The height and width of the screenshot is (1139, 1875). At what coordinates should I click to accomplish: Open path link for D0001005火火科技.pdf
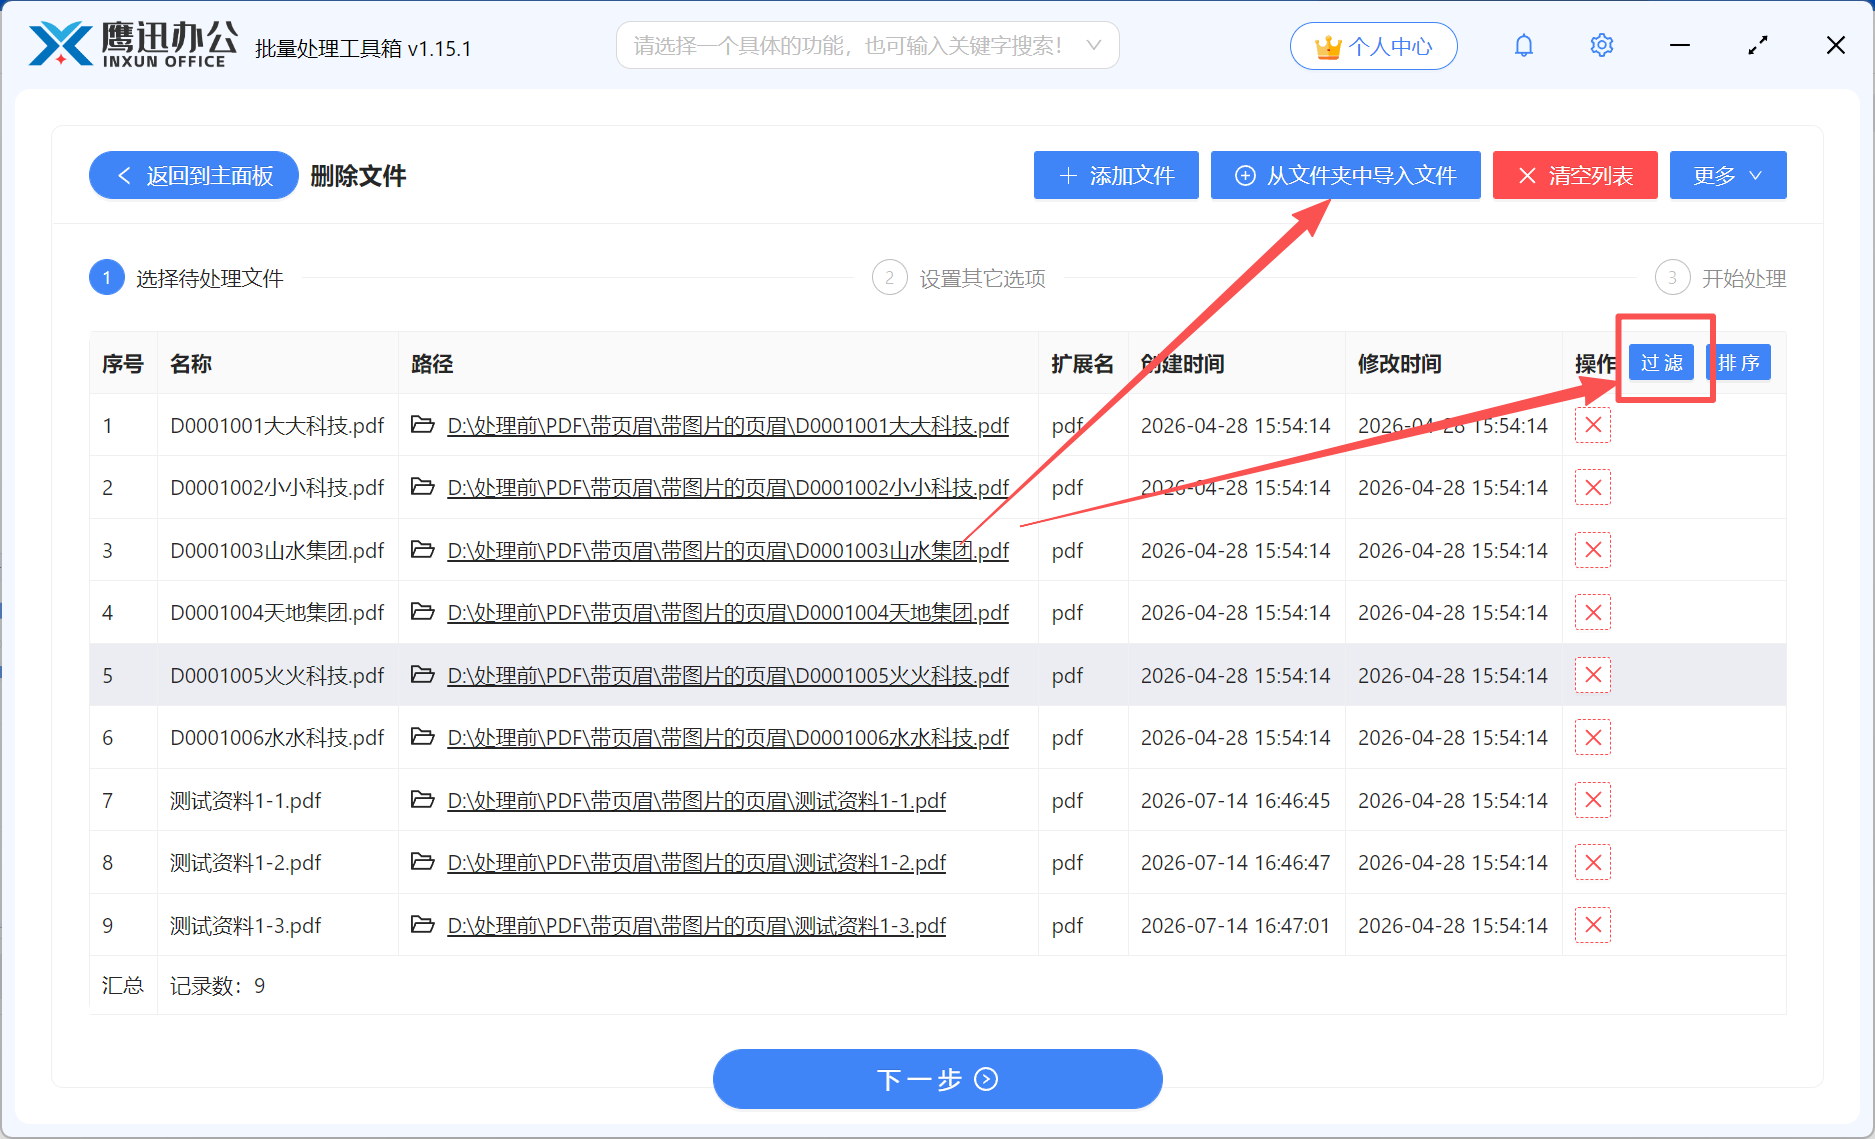point(728,676)
